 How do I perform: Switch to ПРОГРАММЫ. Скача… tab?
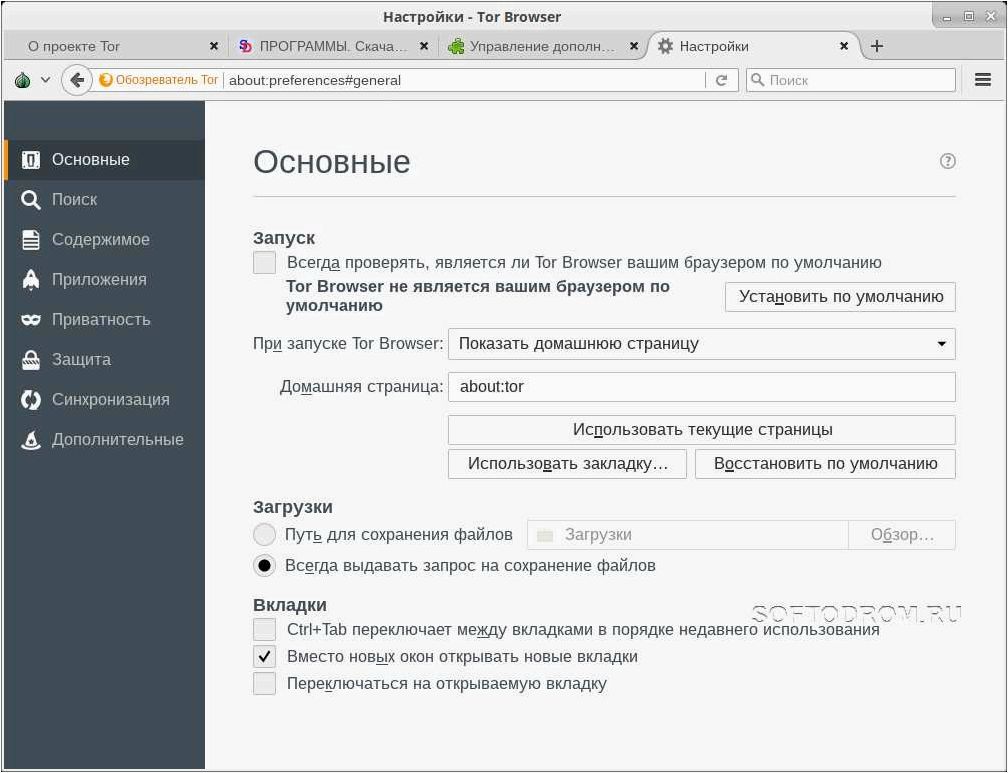coord(333,46)
